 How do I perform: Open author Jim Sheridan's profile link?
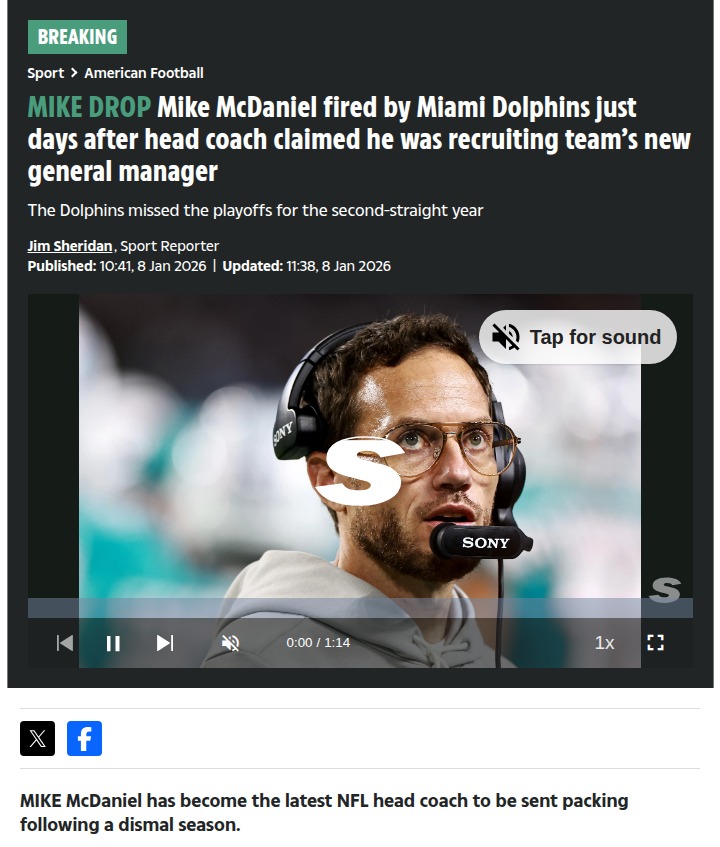pos(70,246)
